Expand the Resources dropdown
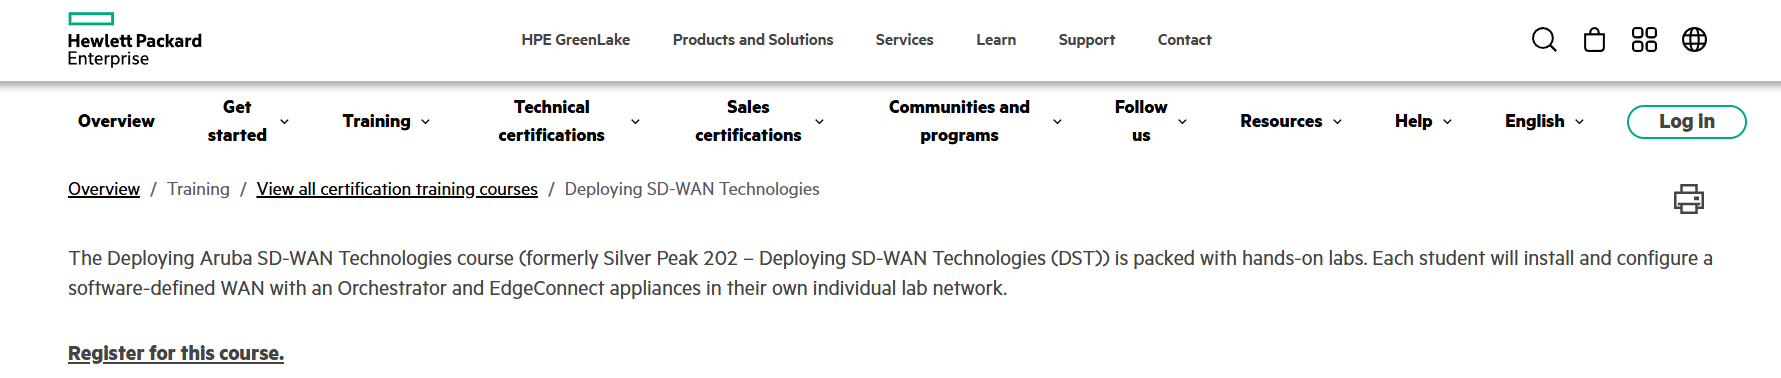The image size is (1781, 378). pyautogui.click(x=1291, y=121)
